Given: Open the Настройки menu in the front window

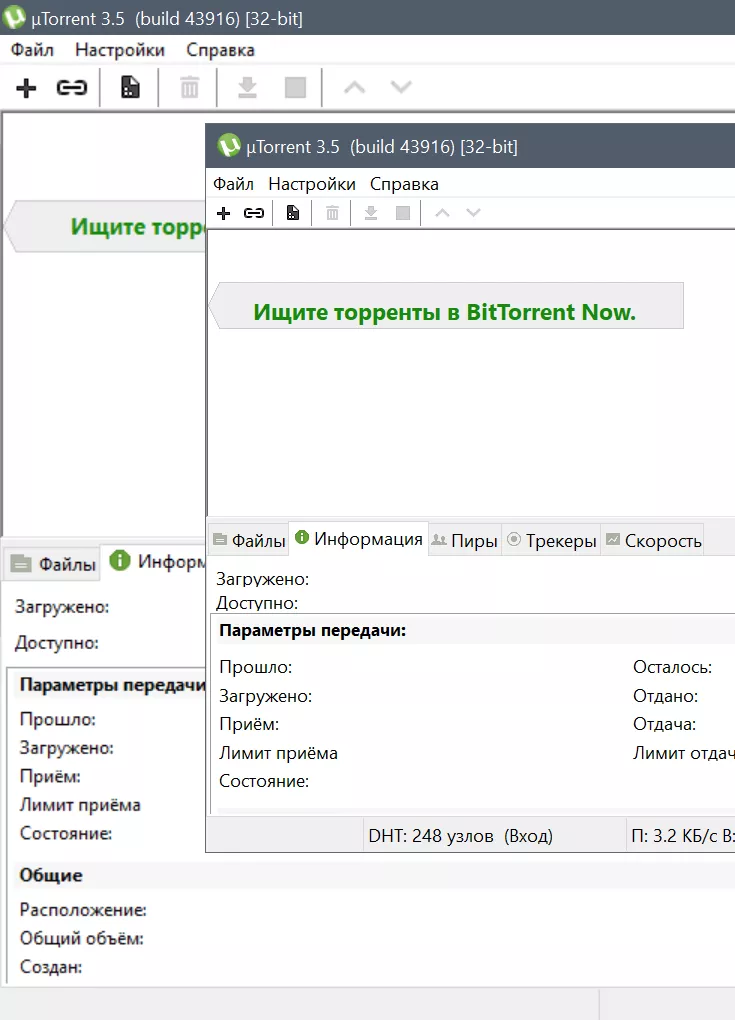Looking at the screenshot, I should [312, 184].
